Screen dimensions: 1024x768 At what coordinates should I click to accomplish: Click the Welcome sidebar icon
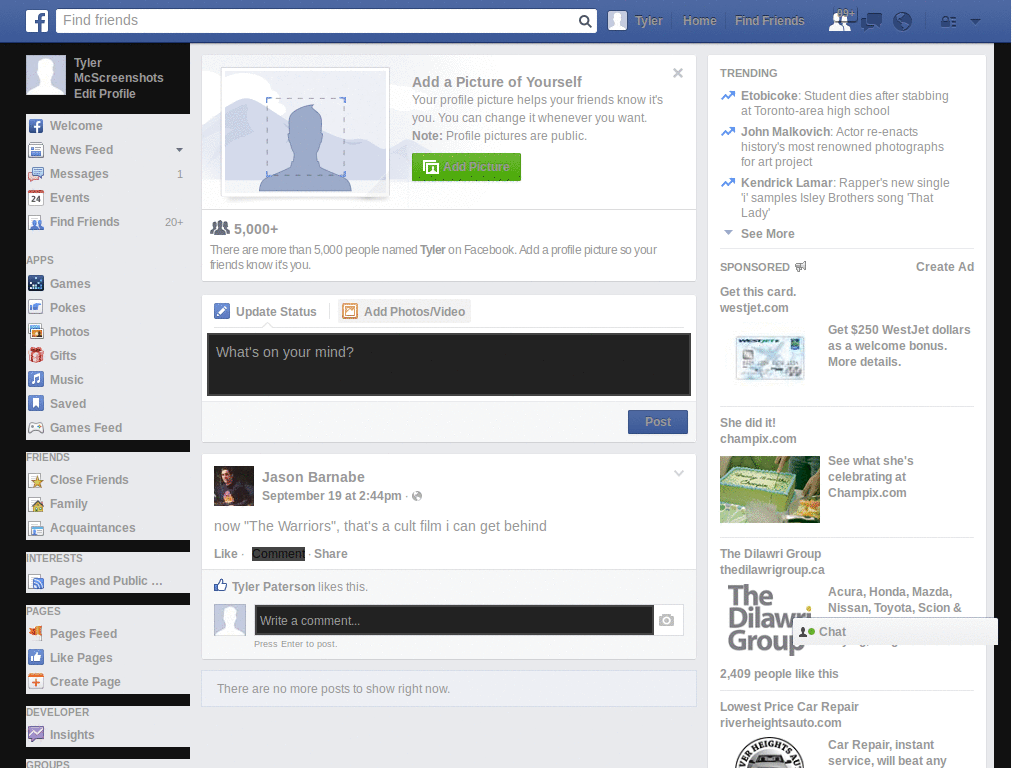(x=36, y=126)
